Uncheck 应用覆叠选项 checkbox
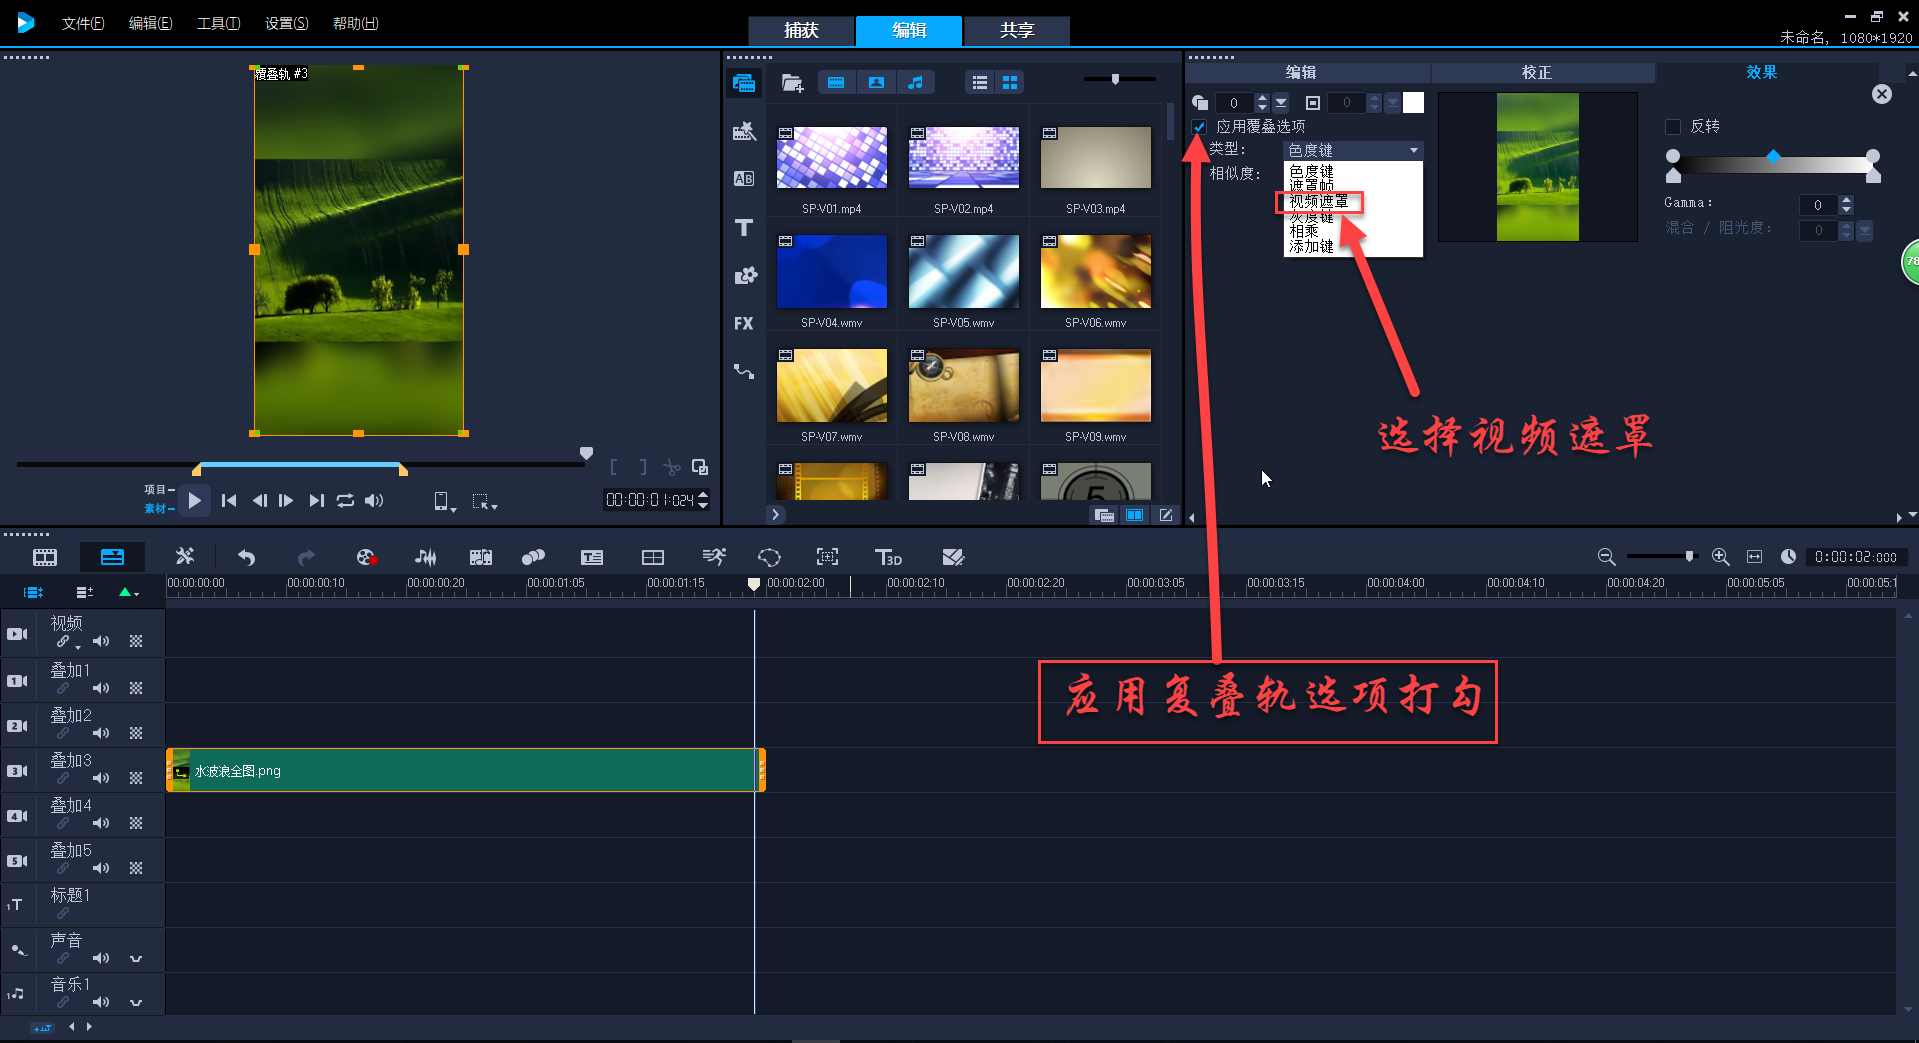 pos(1199,127)
